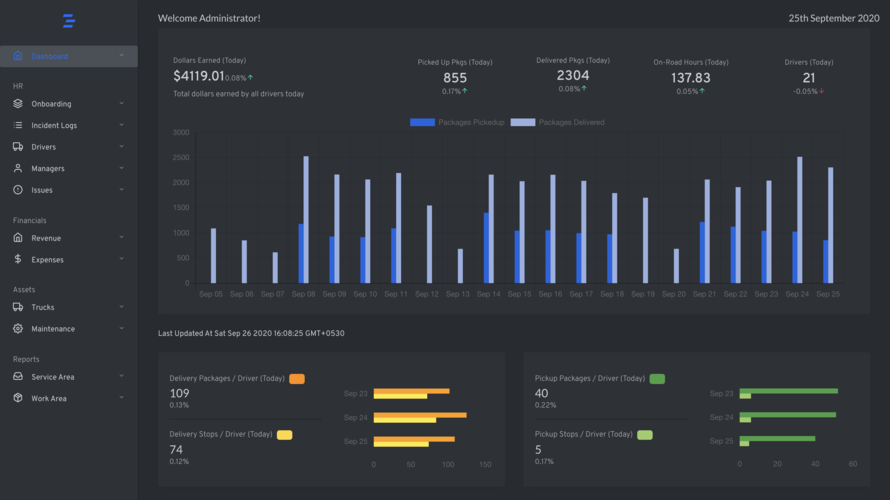Click the Expenses dollar icon

18,259
